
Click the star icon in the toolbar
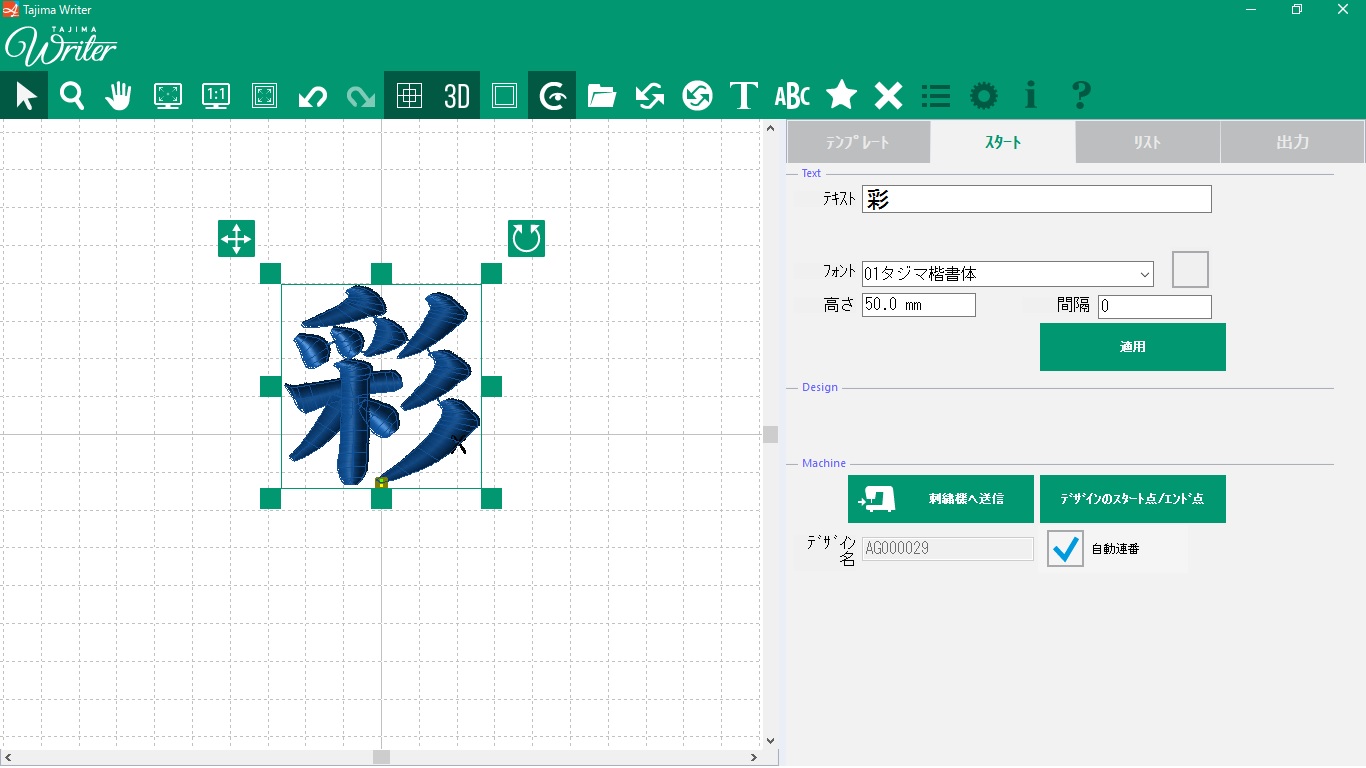point(841,95)
